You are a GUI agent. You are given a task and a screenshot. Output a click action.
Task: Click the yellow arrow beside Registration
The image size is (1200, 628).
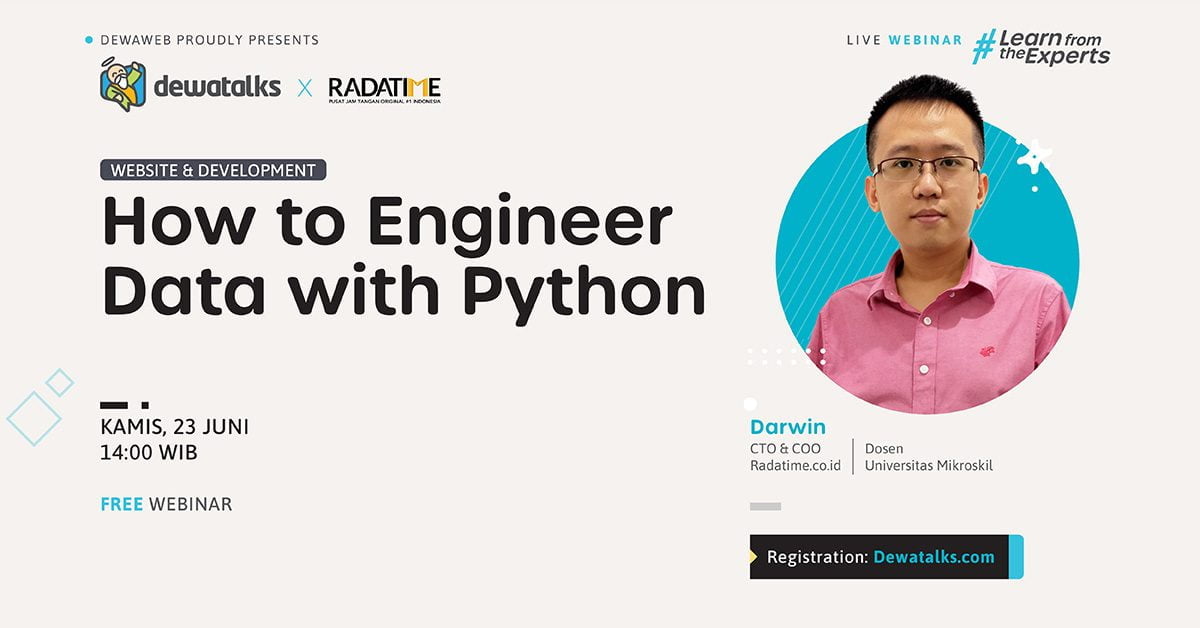pyautogui.click(x=752, y=556)
